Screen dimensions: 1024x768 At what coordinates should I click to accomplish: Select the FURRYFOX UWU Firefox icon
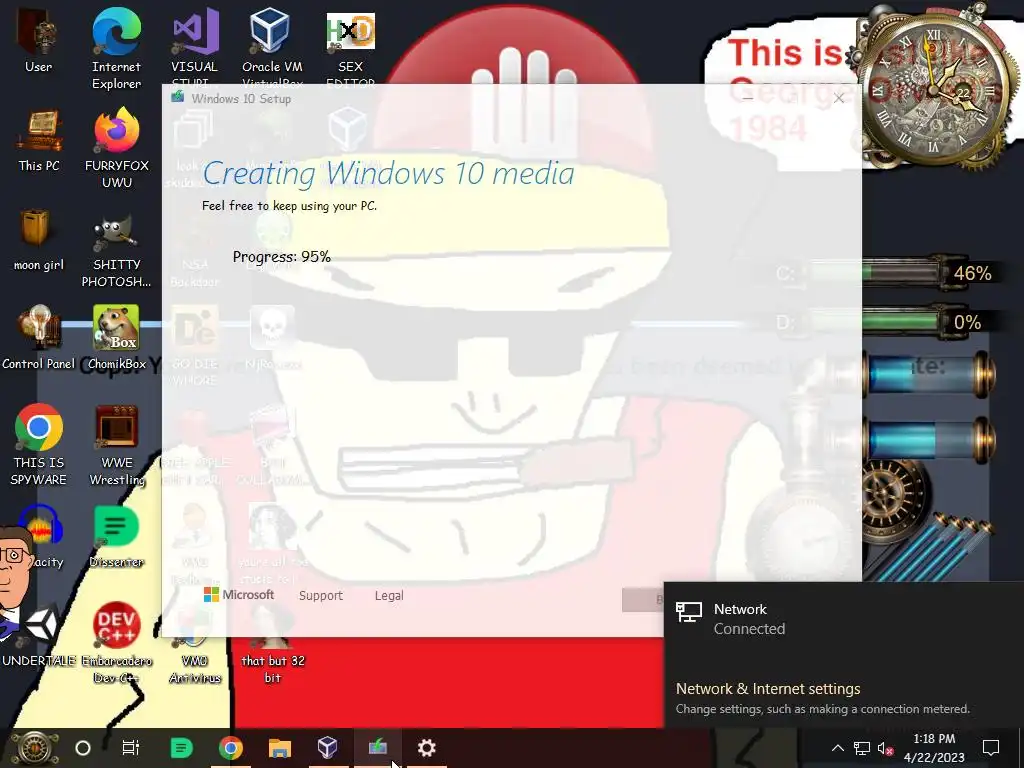[116, 147]
